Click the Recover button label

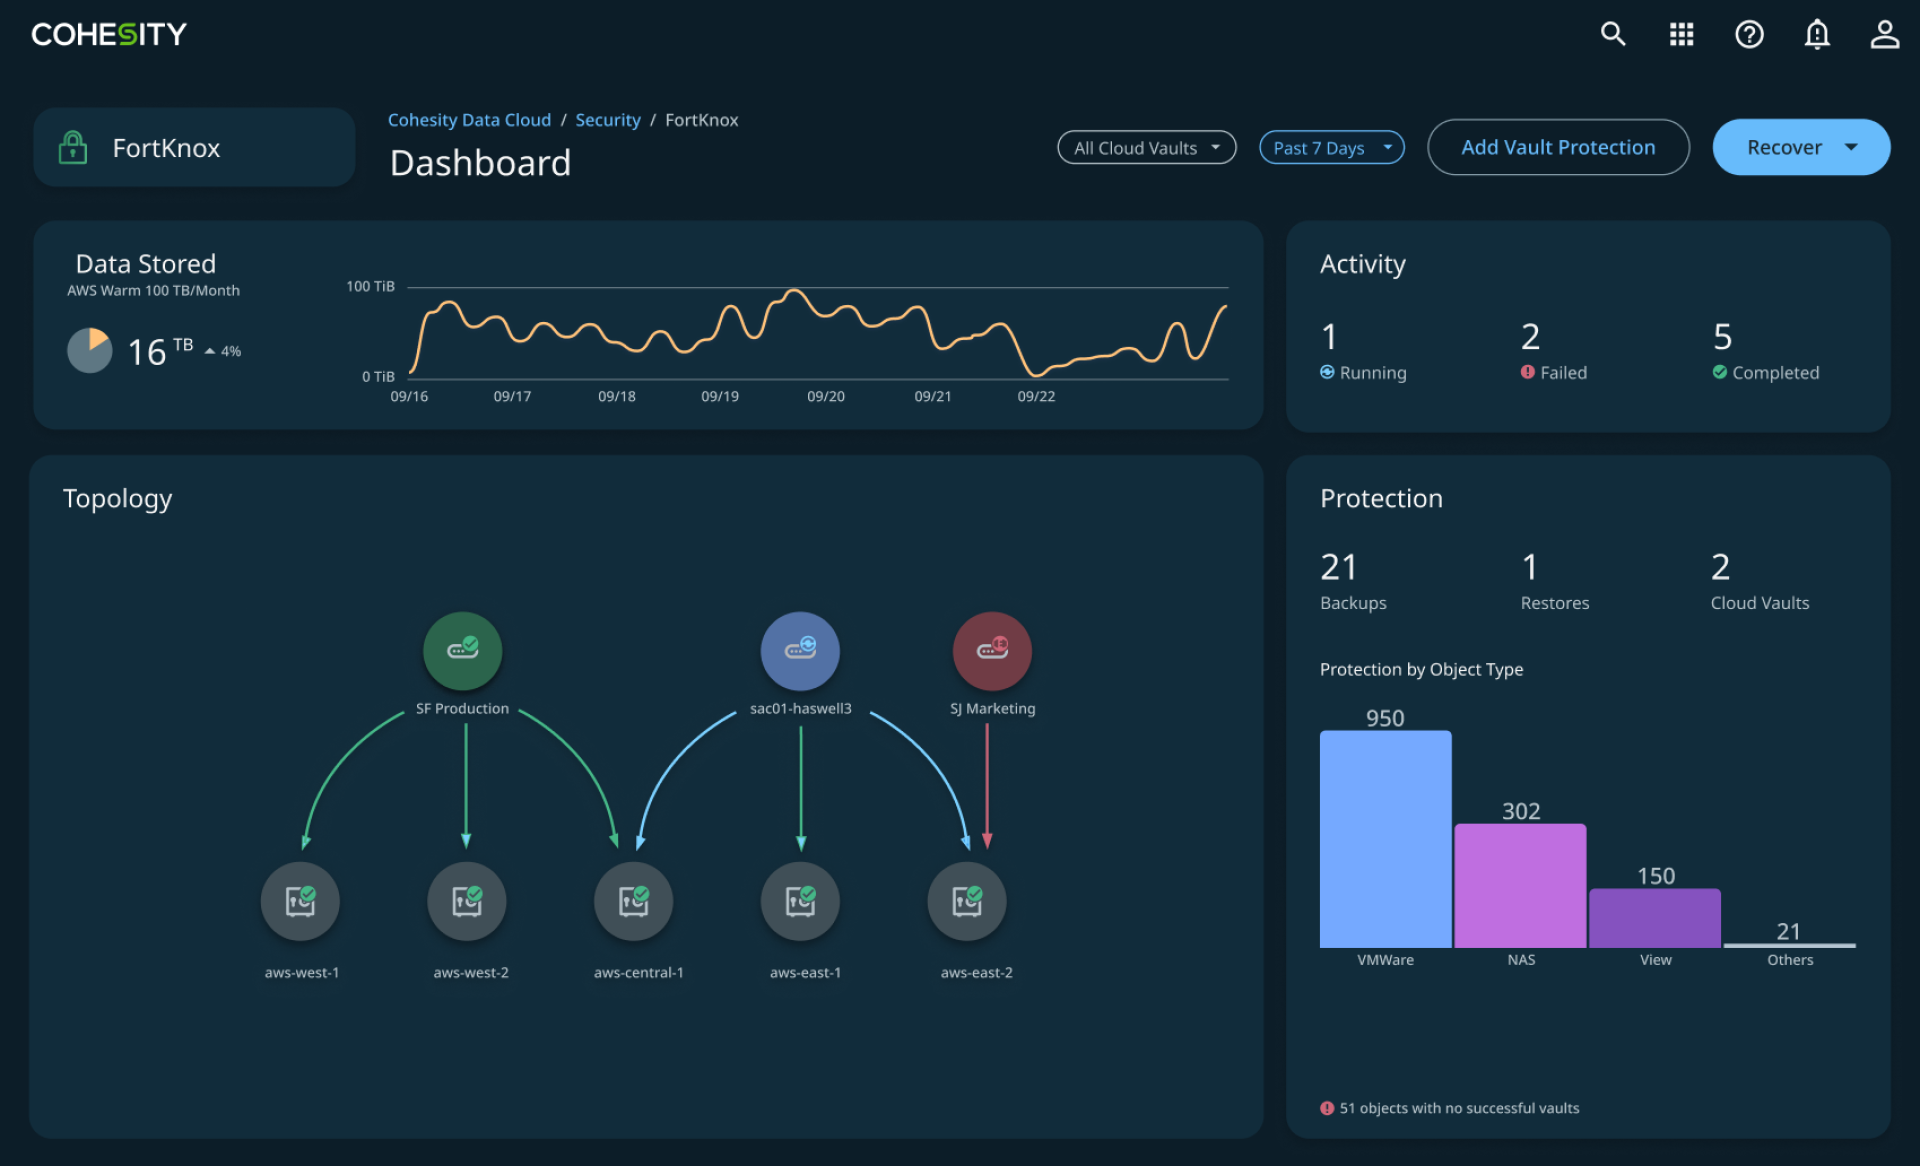1784,147
